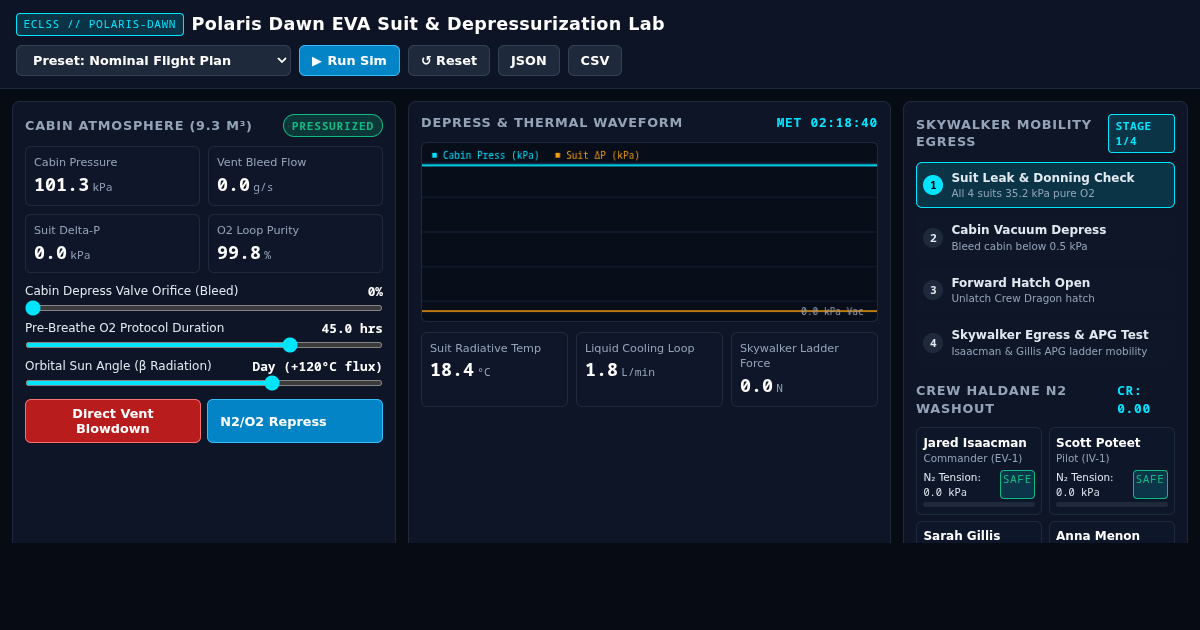1200x630 pixels.
Task: Click the Day (+120°C flux) value
Action: [x=317, y=367]
